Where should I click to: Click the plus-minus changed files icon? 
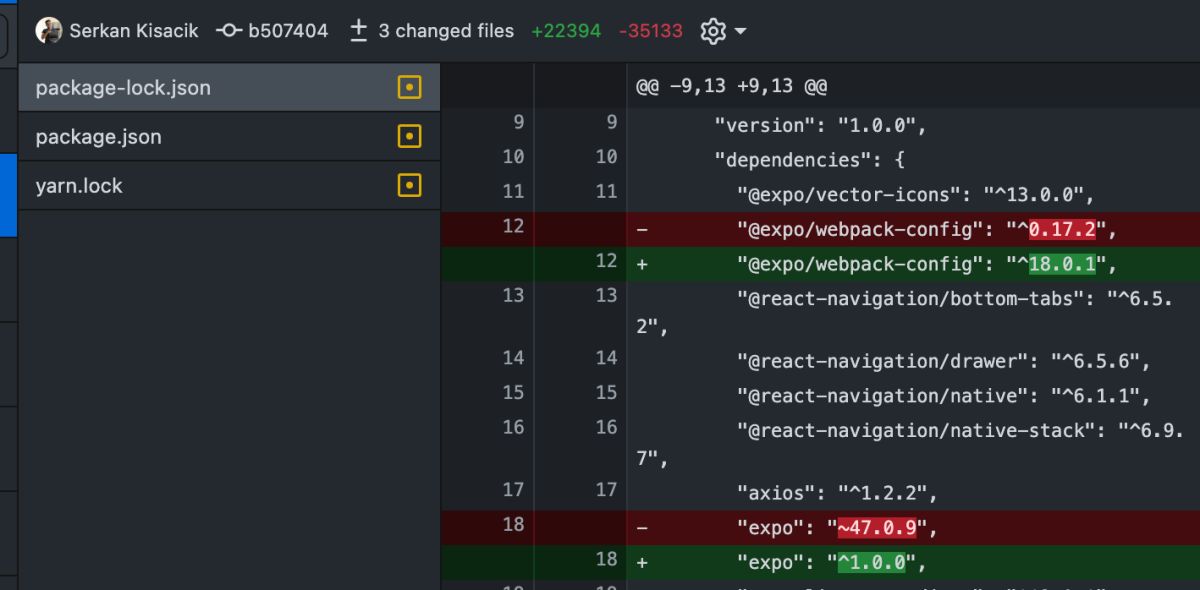pos(359,31)
